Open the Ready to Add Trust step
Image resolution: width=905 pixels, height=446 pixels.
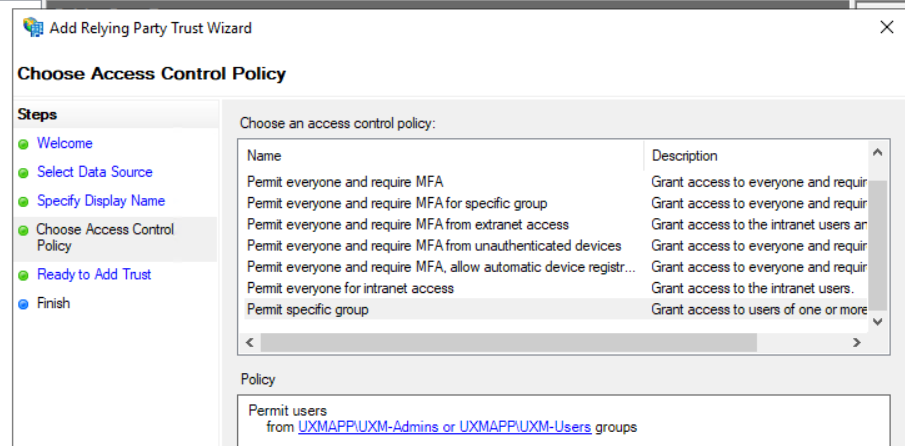coord(93,274)
